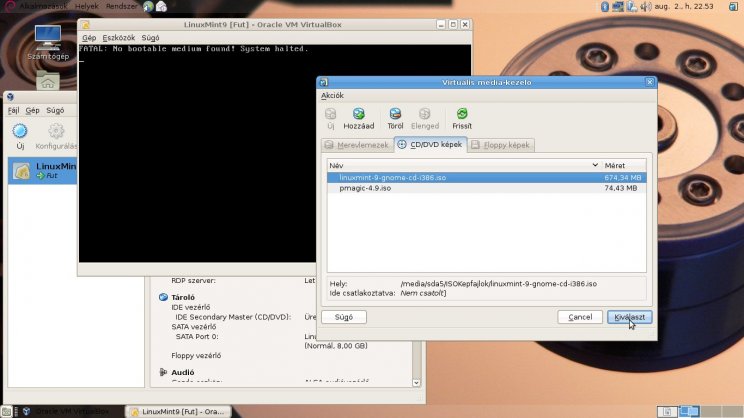Click the volume tray icon
The image size is (744, 418).
click(645, 7)
